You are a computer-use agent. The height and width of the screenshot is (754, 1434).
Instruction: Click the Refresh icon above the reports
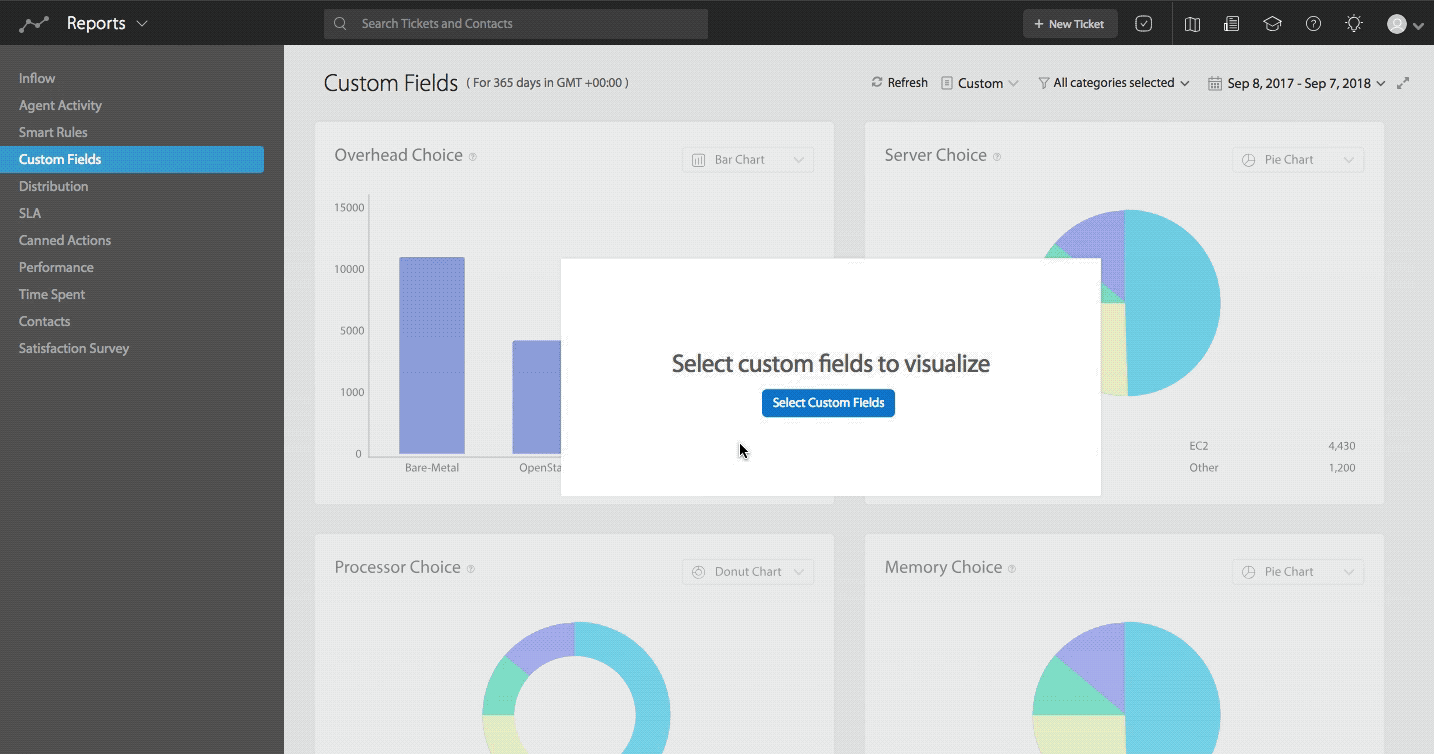point(877,82)
